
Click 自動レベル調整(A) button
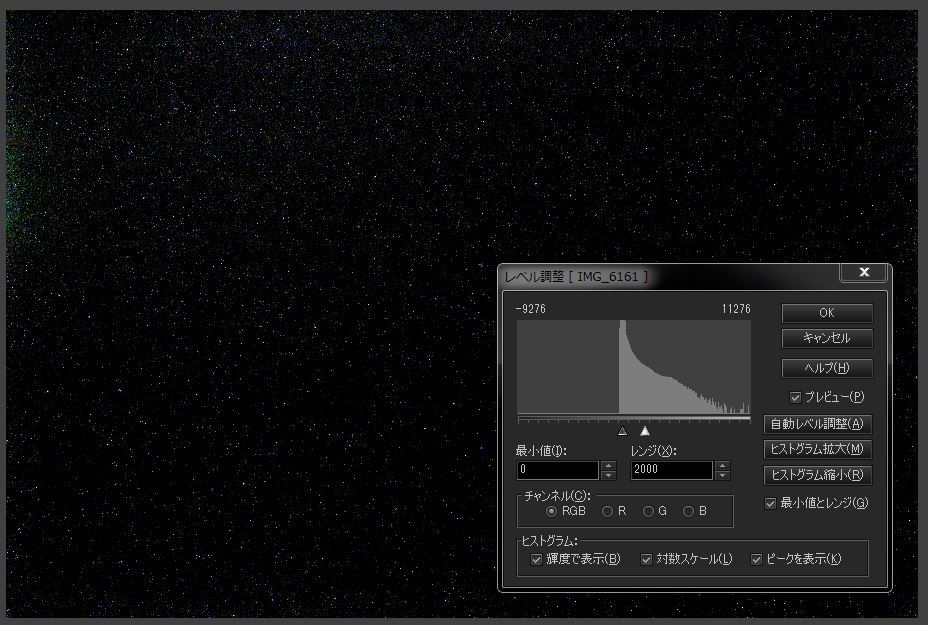point(817,424)
